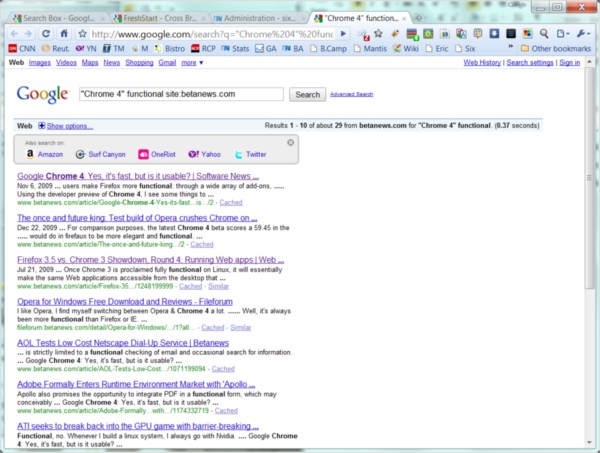The width and height of the screenshot is (600, 453).
Task: Open the Web History link
Action: (482, 63)
